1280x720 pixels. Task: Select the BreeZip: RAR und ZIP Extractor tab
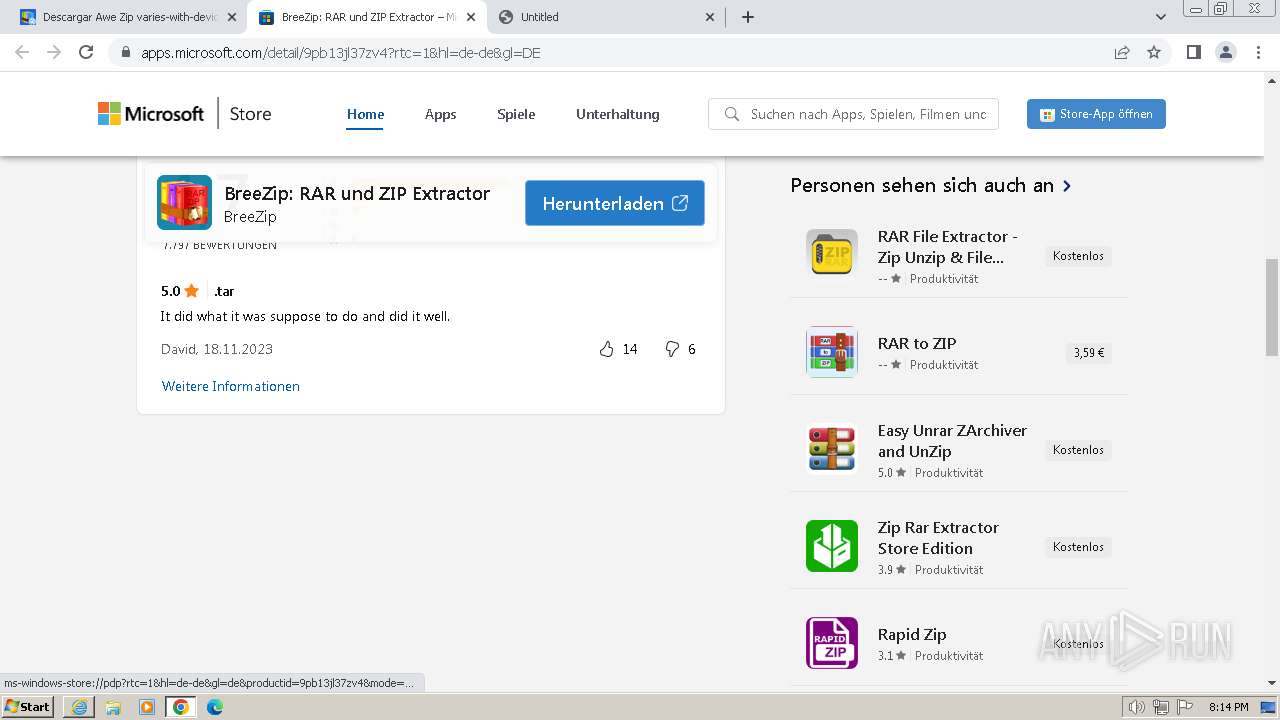point(367,17)
